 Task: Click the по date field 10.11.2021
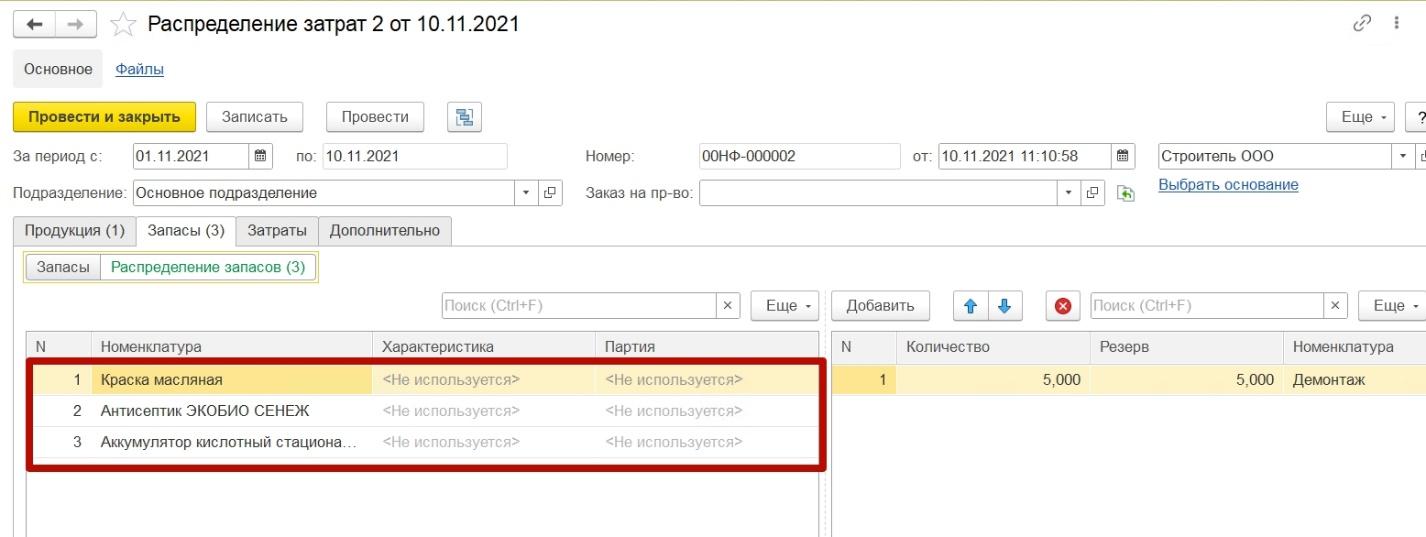coord(415,156)
